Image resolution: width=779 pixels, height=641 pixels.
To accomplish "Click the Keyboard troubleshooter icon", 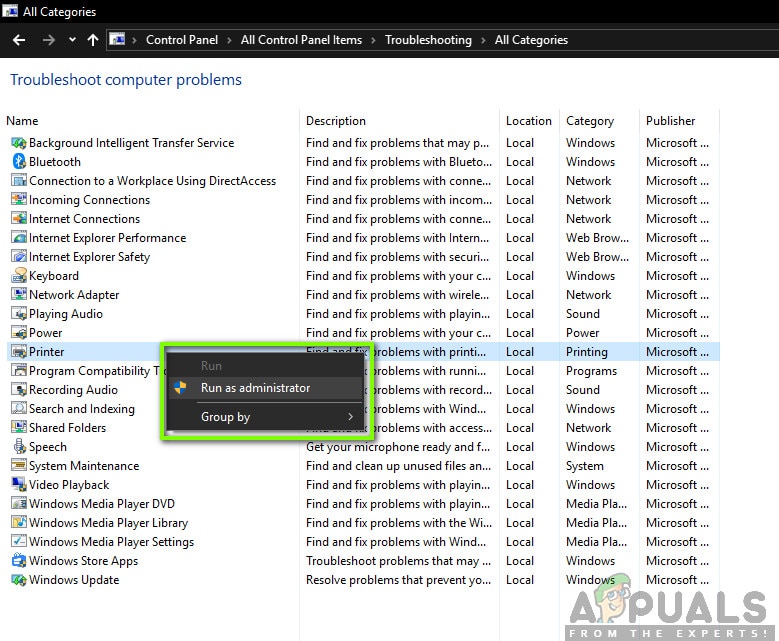I will pyautogui.click(x=19, y=276).
